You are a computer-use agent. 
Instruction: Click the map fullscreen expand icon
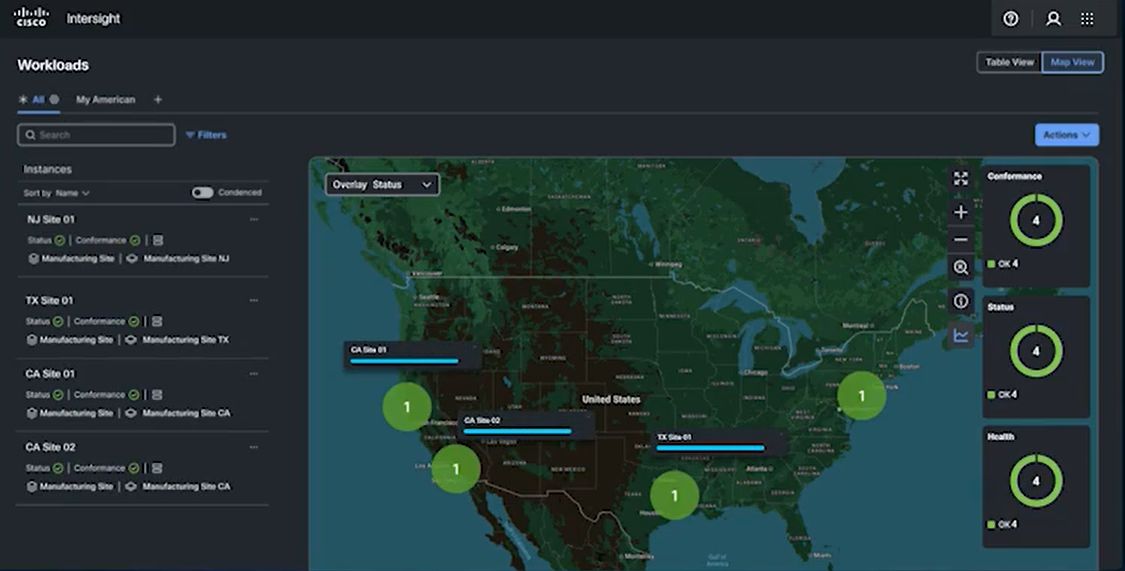pos(961,179)
